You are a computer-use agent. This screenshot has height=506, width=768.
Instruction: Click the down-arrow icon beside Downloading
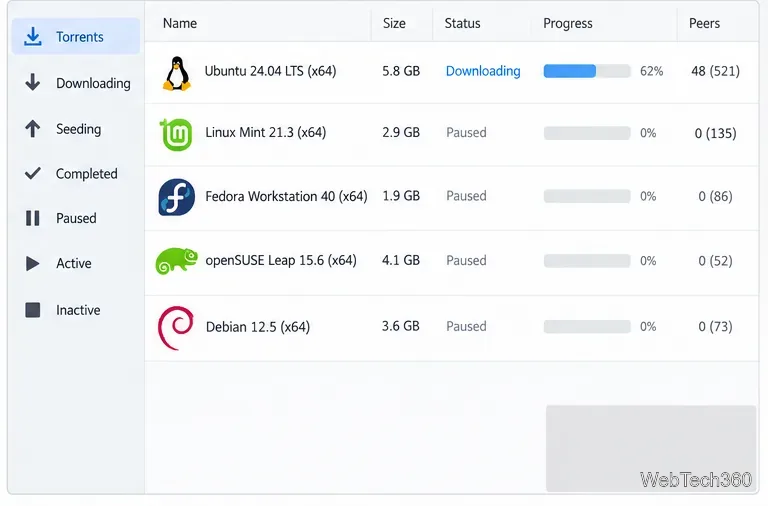point(33,82)
